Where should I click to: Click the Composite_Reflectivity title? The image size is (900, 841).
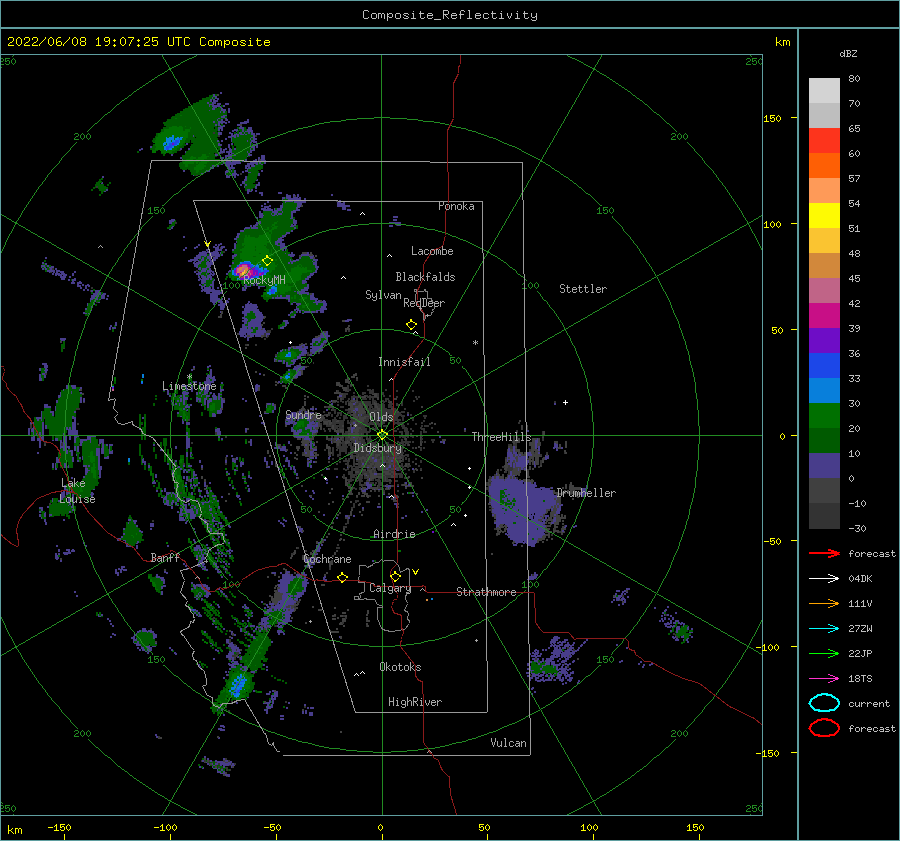click(450, 15)
